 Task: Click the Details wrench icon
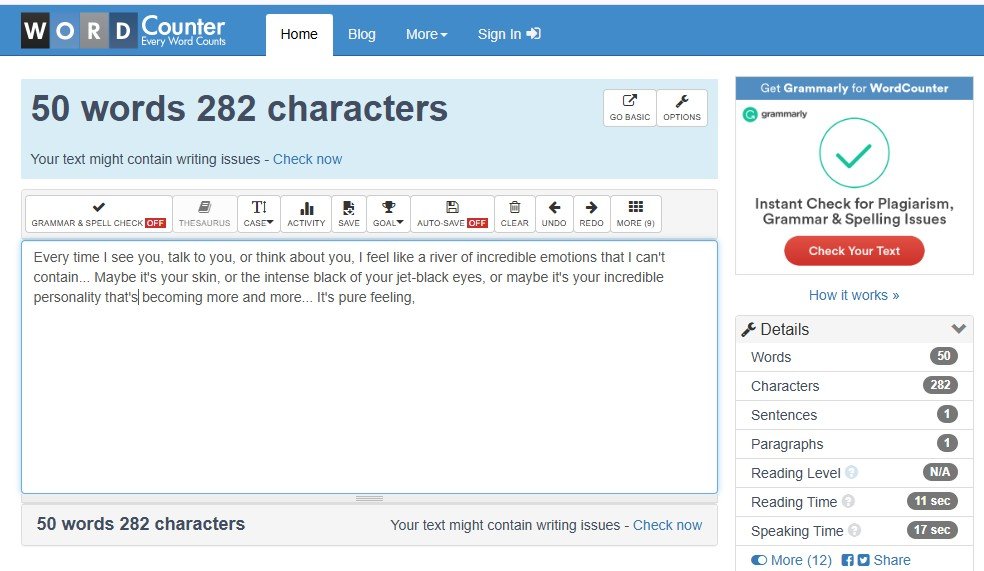coord(748,329)
